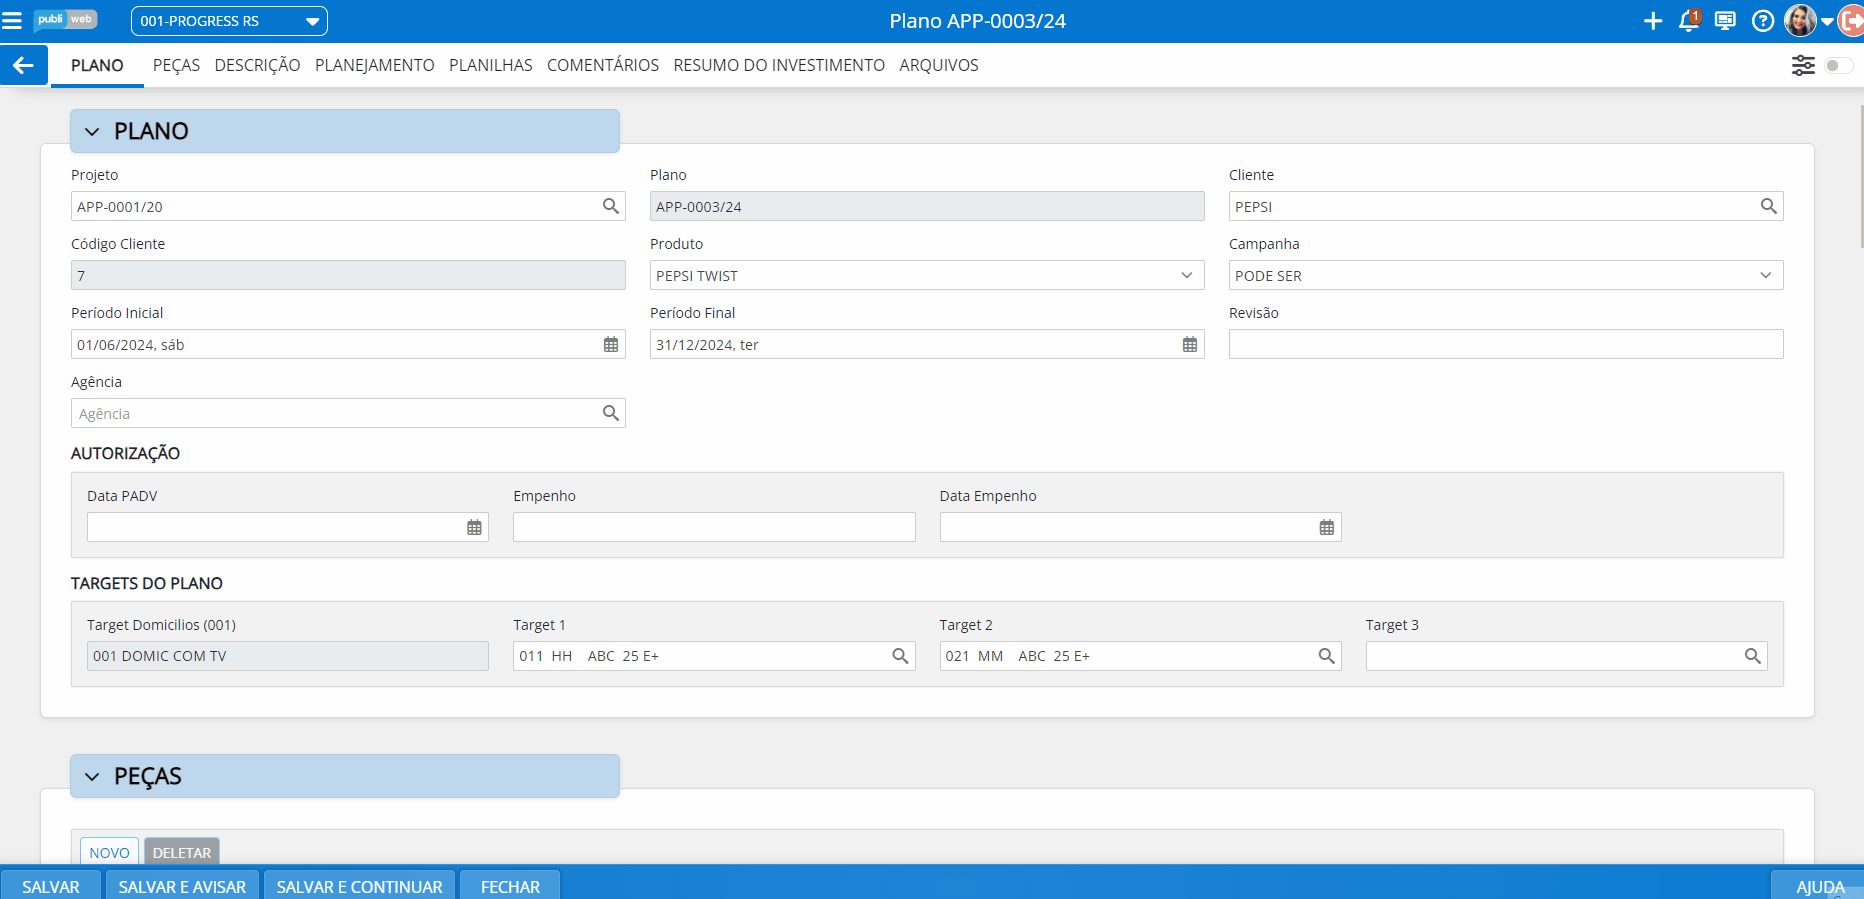
Task: Click the red logout icon
Action: coord(1851,21)
